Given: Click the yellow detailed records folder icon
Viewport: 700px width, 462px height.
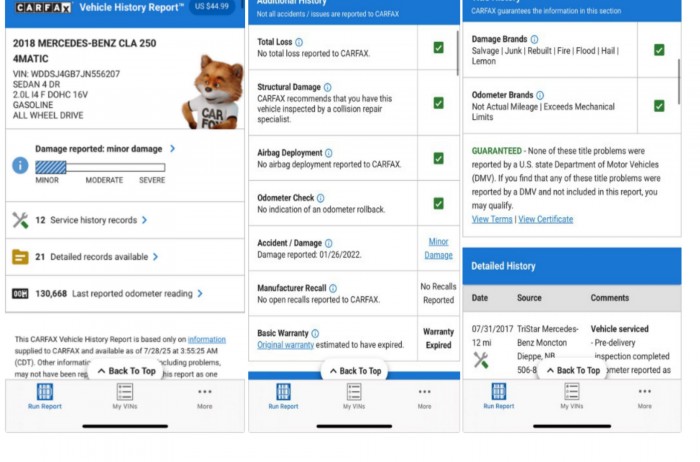Looking at the screenshot, I should [20, 257].
